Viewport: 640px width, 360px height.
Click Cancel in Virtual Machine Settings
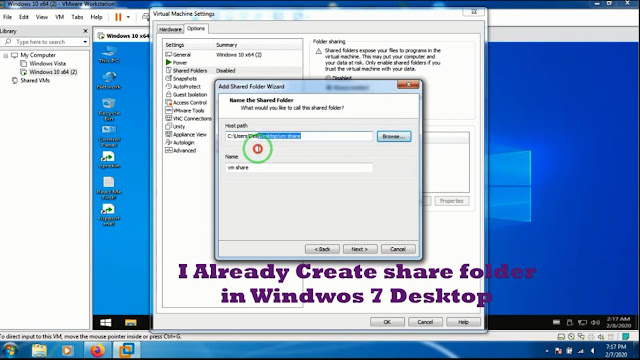click(425, 322)
